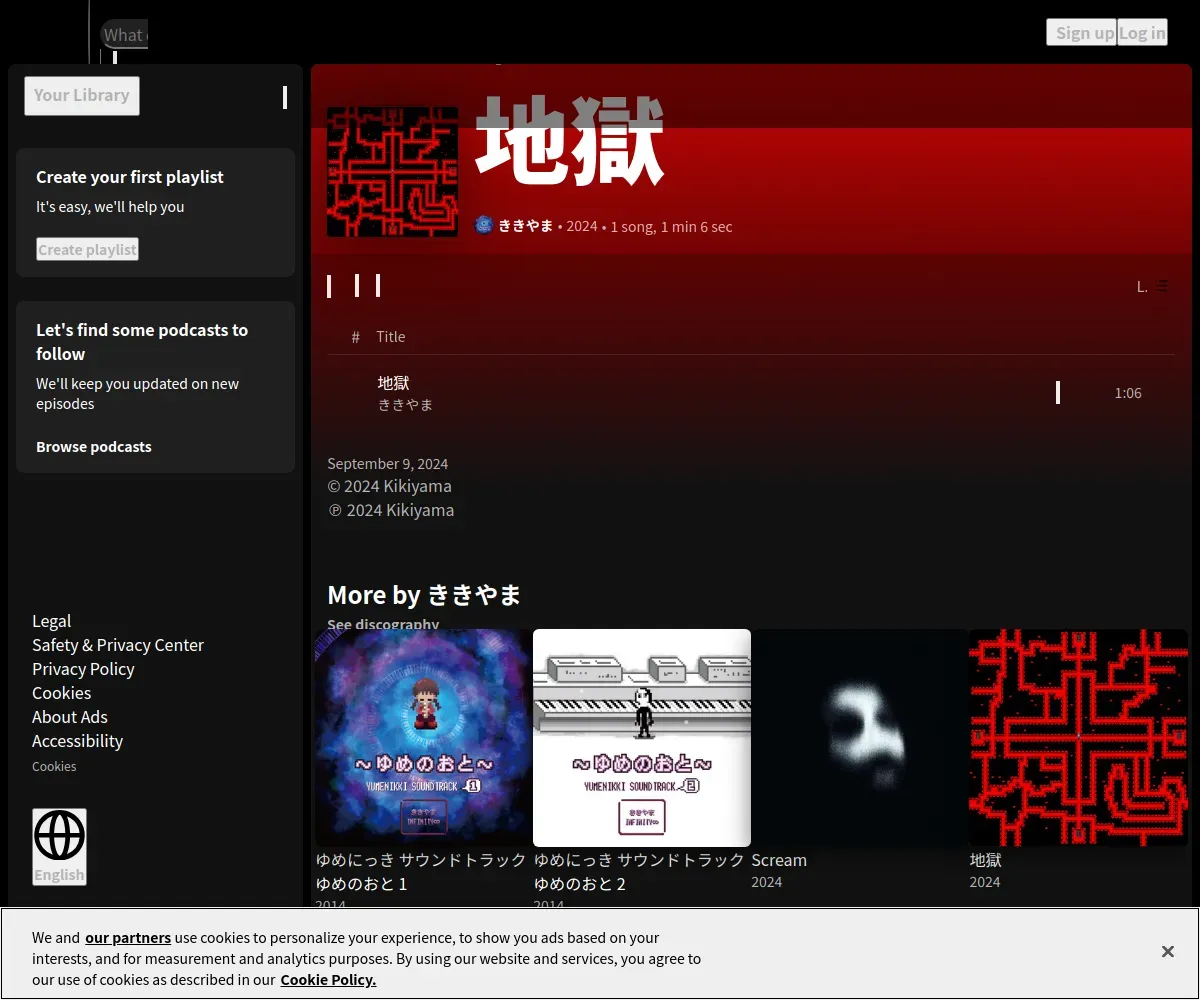Click the large album cover in header

[x=393, y=172]
